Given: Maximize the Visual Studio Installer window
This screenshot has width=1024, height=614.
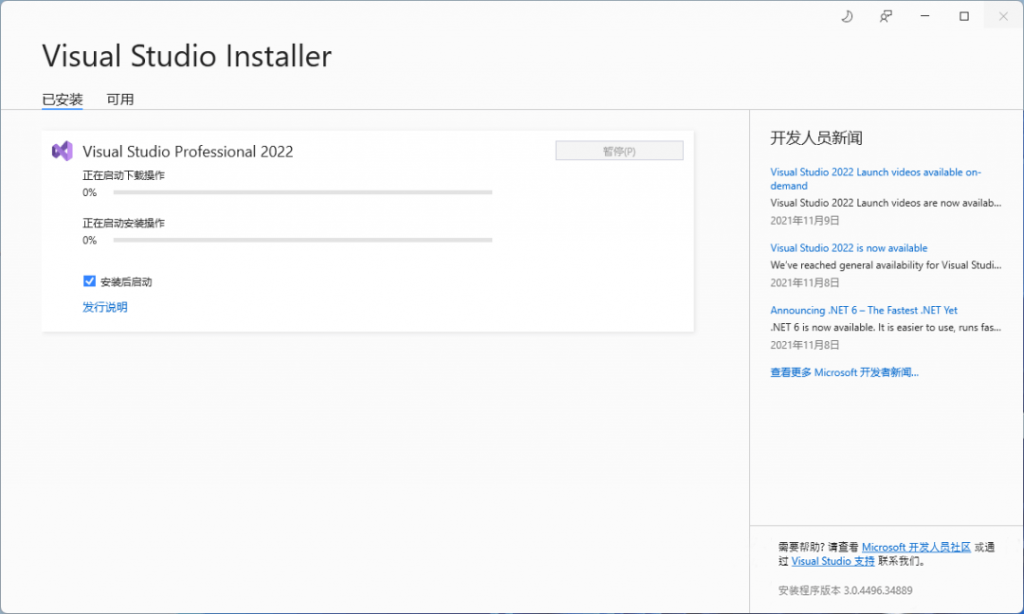Looking at the screenshot, I should (964, 16).
